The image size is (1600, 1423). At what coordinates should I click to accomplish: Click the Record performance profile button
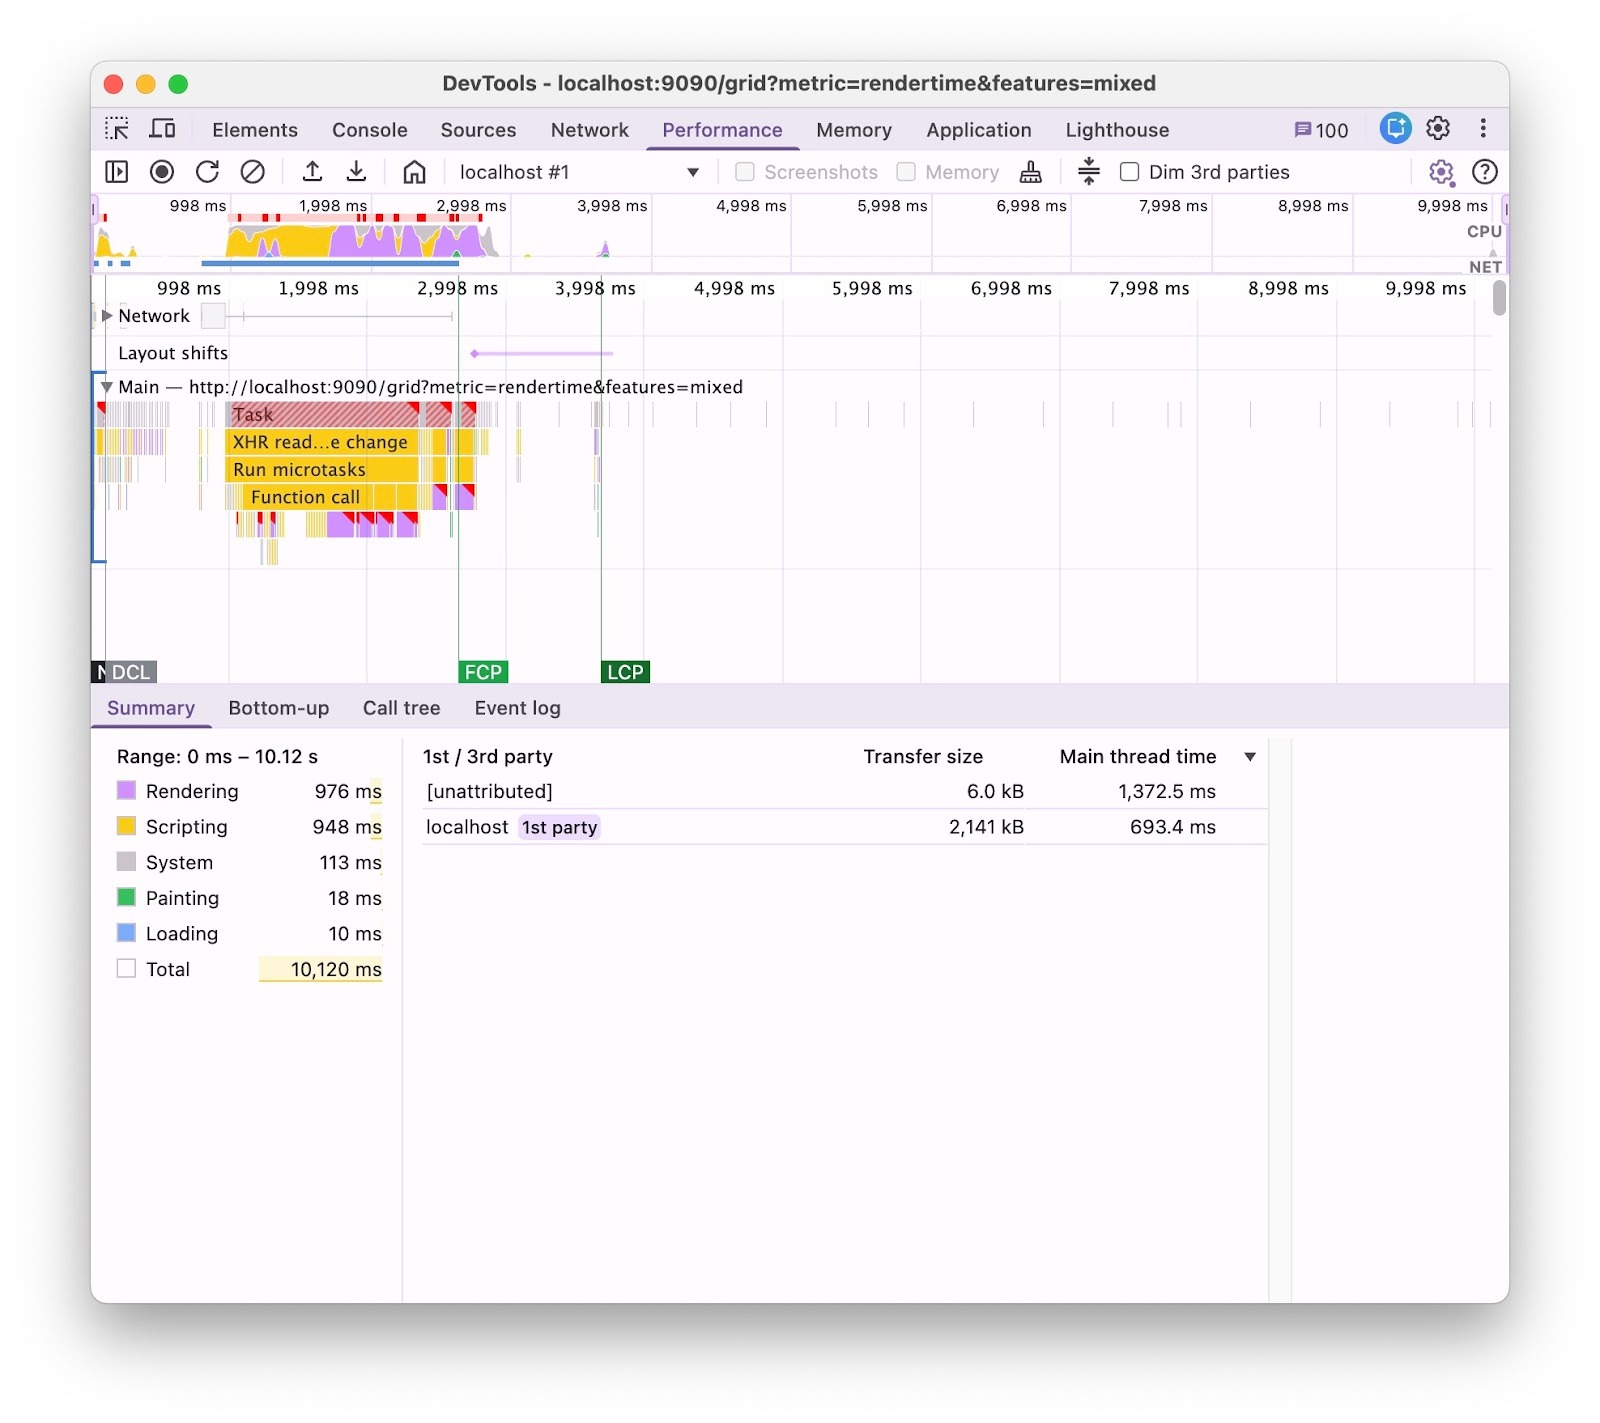[161, 172]
